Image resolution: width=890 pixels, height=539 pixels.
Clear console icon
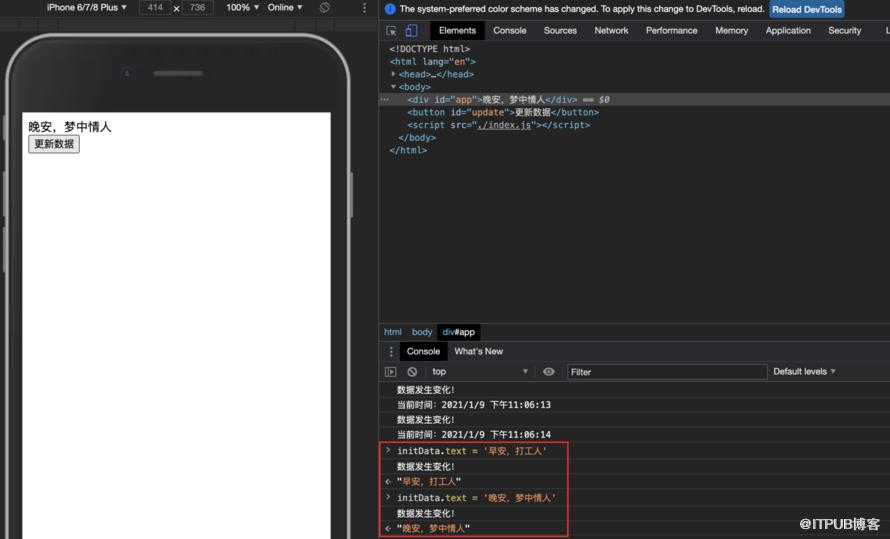click(x=412, y=372)
